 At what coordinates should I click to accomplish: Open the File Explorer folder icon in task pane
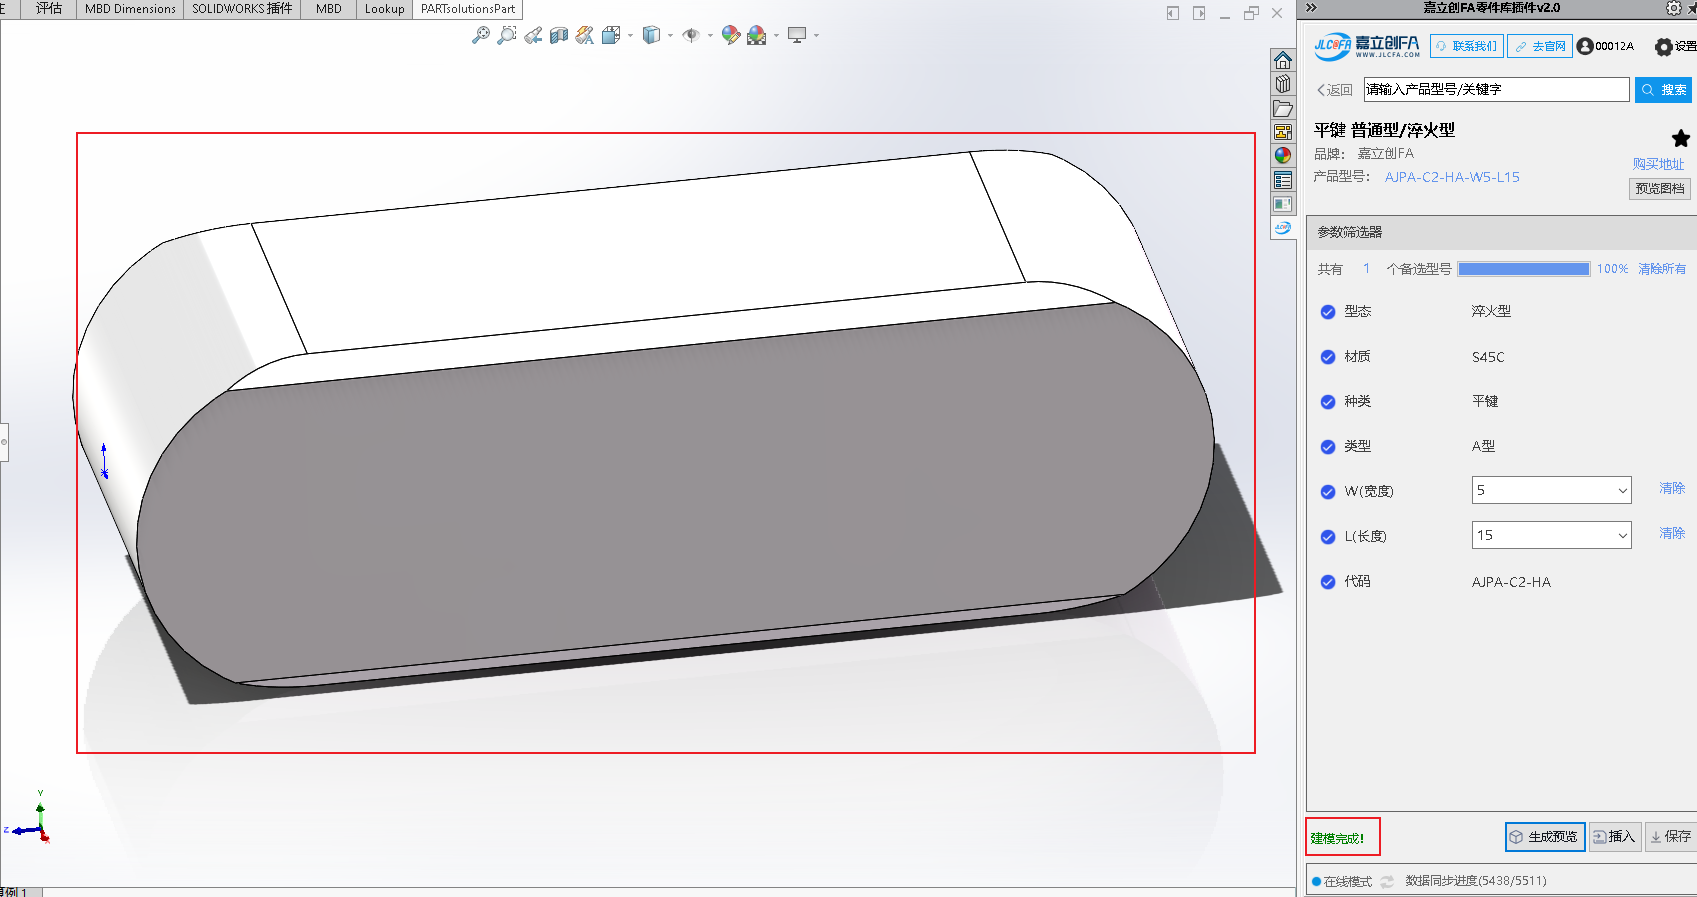pyautogui.click(x=1283, y=108)
